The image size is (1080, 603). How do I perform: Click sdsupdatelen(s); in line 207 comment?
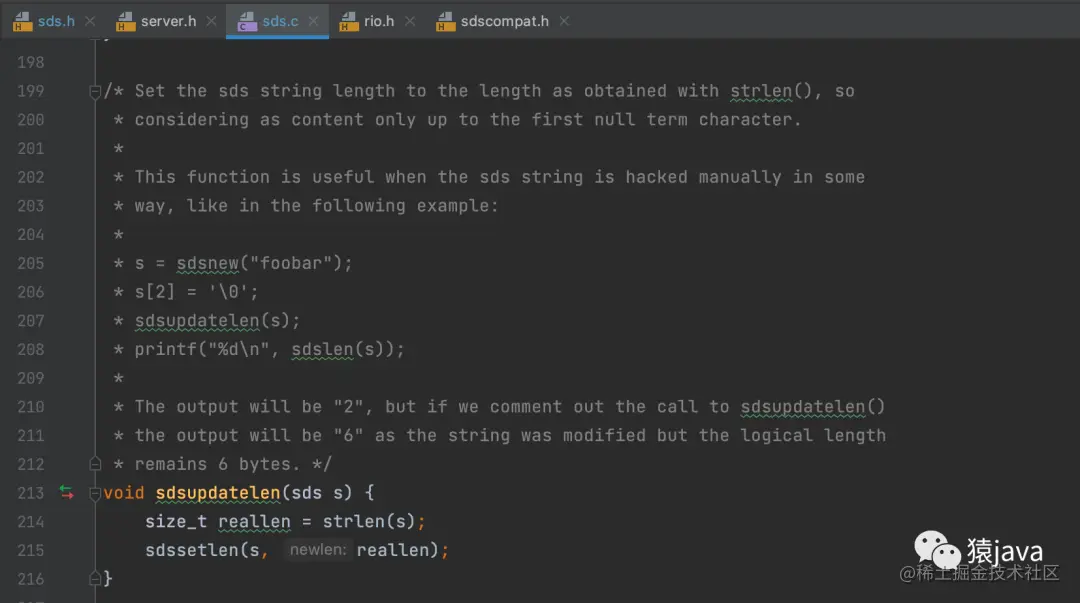[x=218, y=320]
